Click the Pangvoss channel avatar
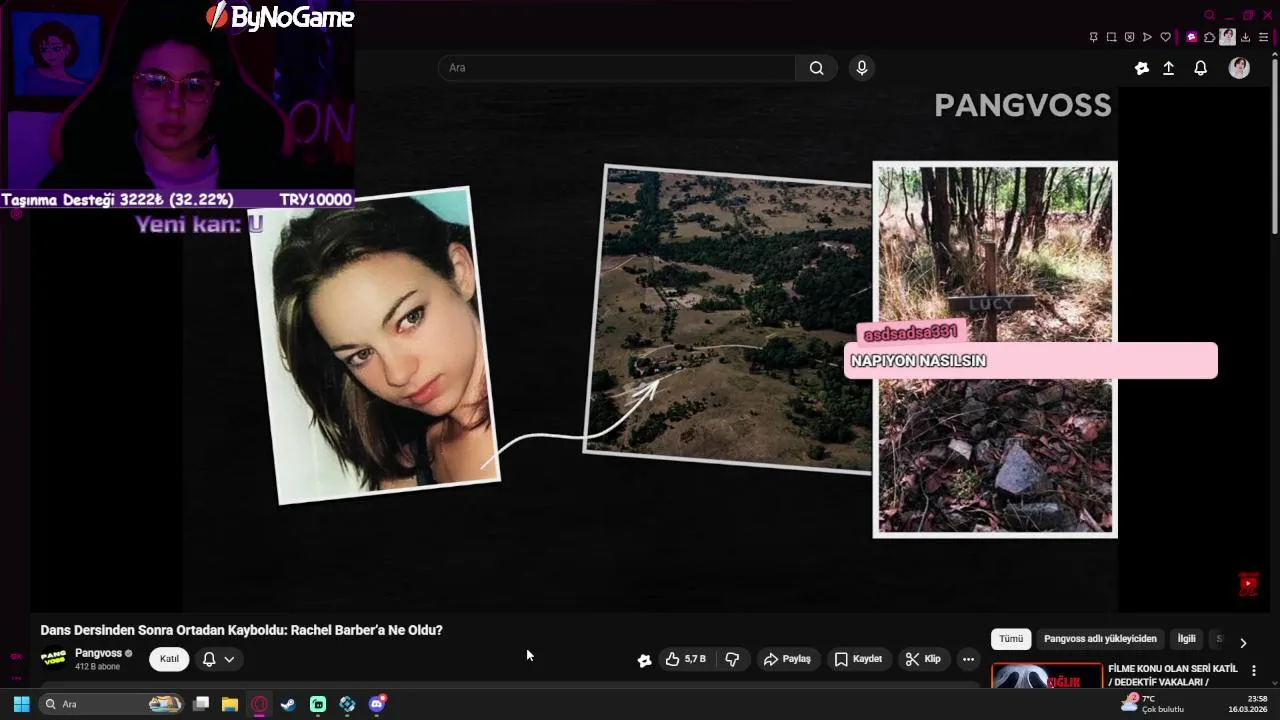 point(54,659)
